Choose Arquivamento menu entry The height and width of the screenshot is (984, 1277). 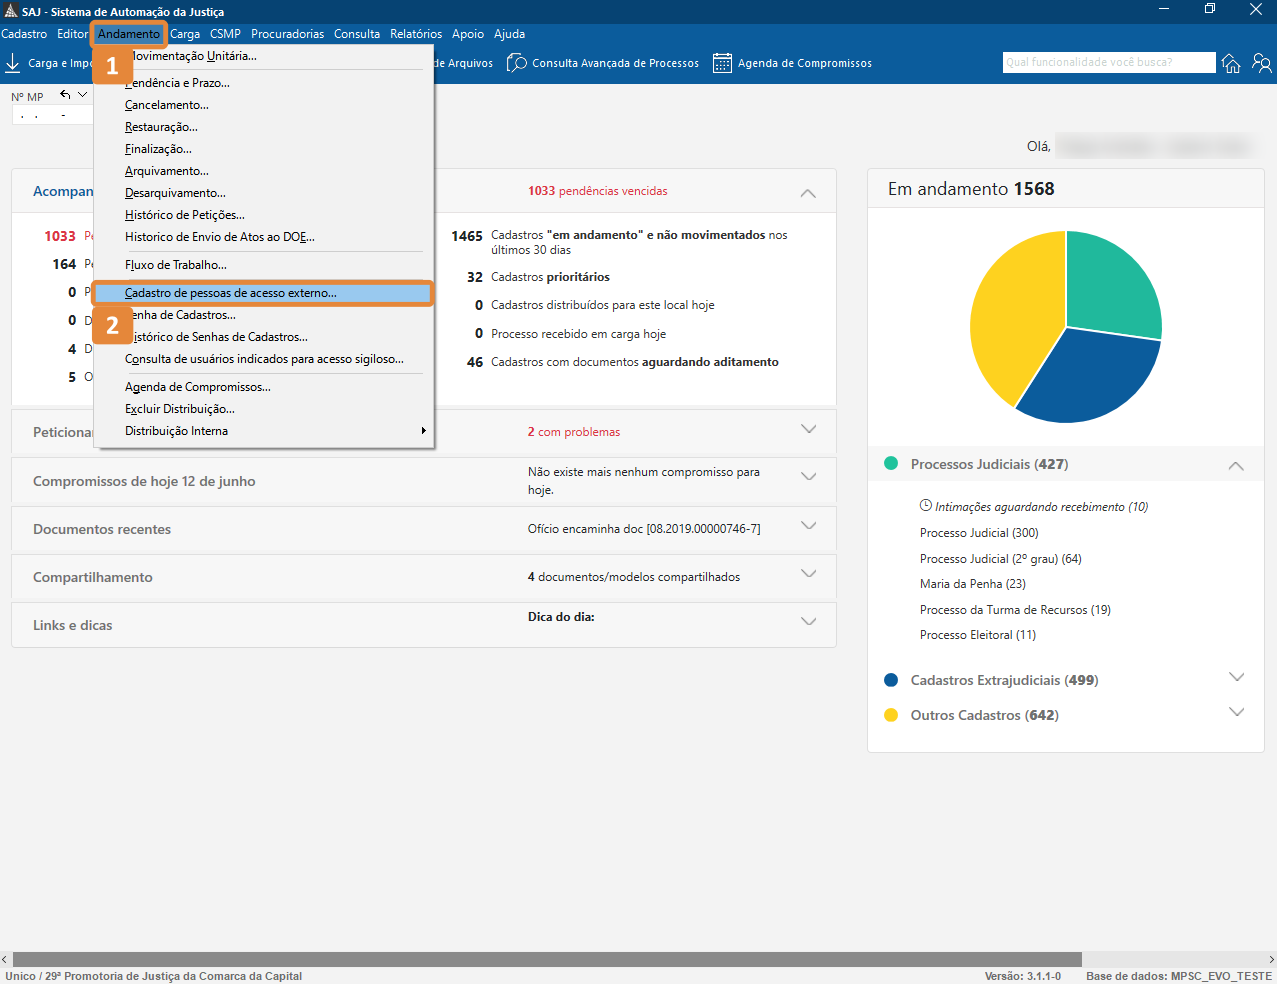click(x=263, y=171)
